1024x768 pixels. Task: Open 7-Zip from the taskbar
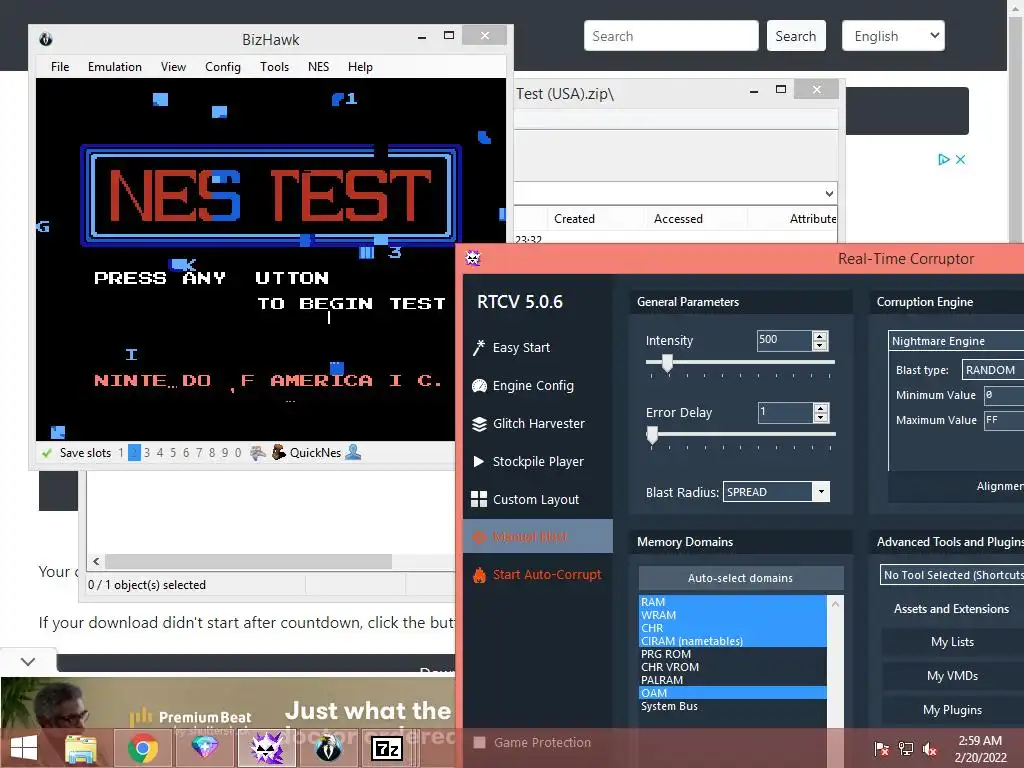click(387, 748)
